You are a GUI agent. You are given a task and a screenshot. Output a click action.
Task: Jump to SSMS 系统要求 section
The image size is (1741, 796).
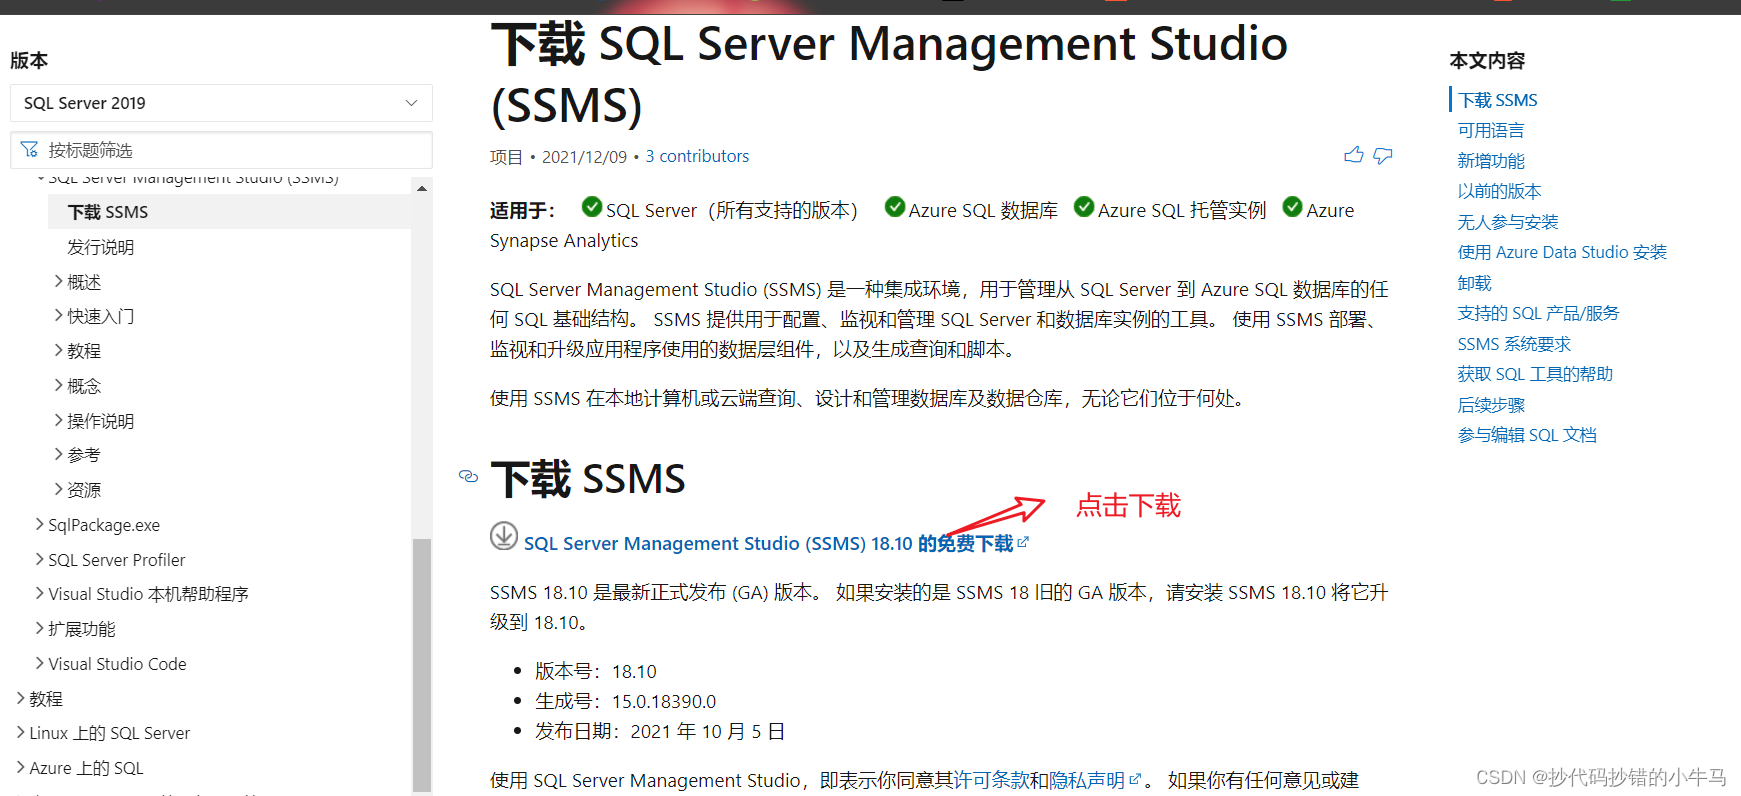click(1514, 344)
